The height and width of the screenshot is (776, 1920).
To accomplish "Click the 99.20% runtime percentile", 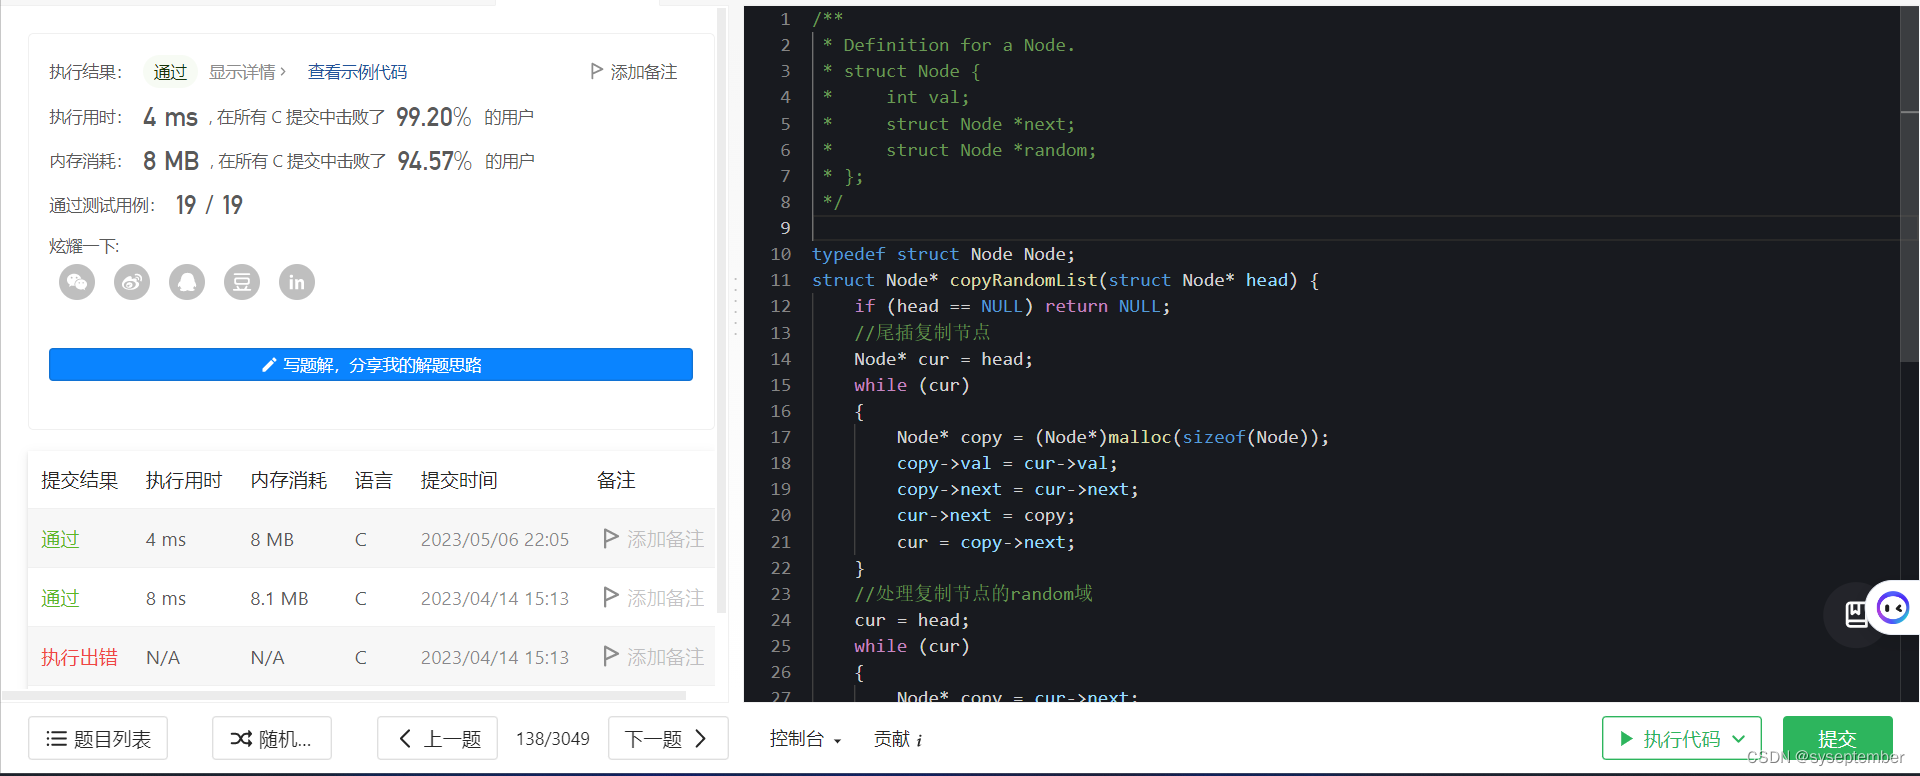I will click(x=433, y=117).
